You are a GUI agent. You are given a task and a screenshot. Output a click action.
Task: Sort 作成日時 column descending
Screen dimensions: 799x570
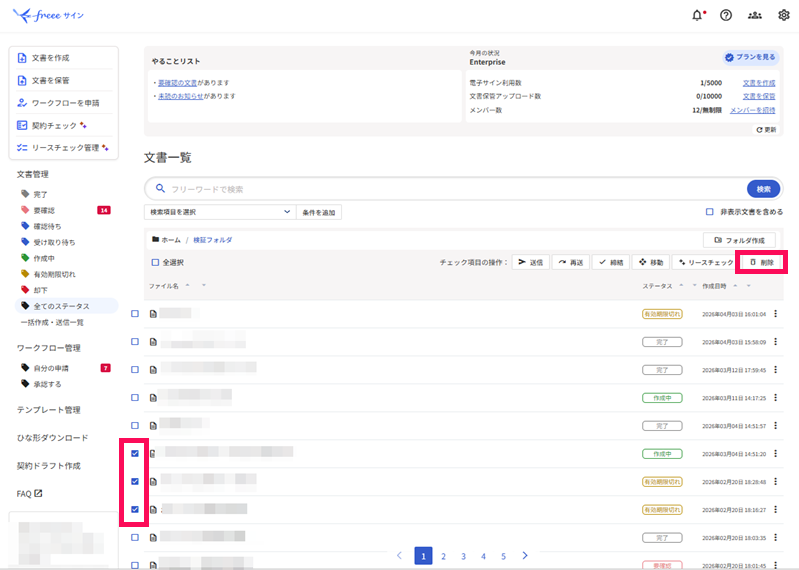tap(749, 286)
